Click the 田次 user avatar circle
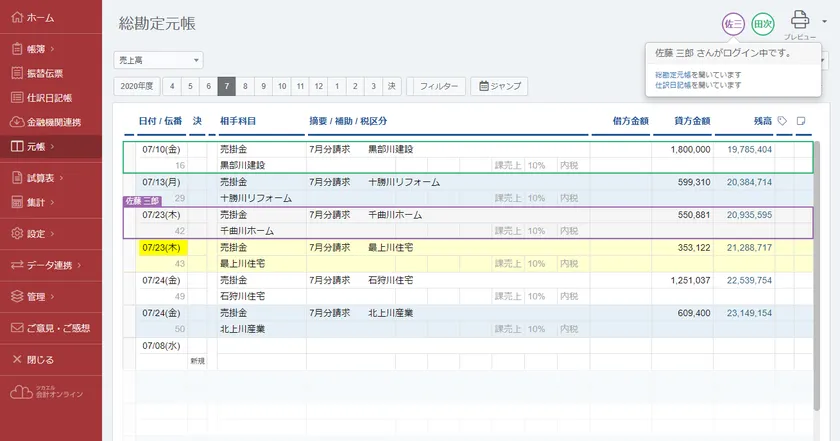The width and height of the screenshot is (840, 441). (x=763, y=23)
